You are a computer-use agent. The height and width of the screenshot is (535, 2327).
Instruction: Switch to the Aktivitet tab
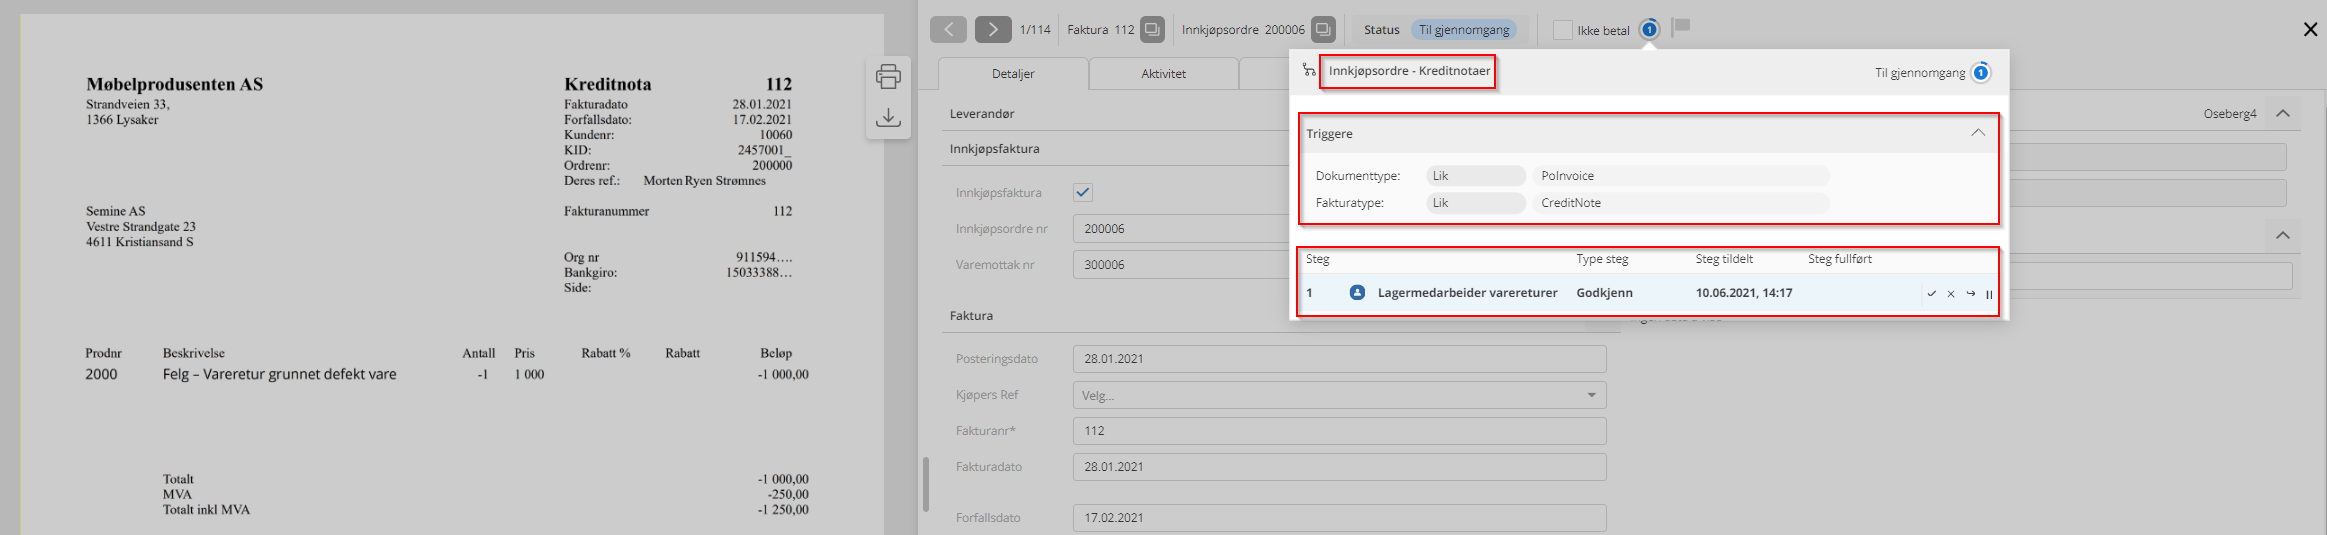1163,74
